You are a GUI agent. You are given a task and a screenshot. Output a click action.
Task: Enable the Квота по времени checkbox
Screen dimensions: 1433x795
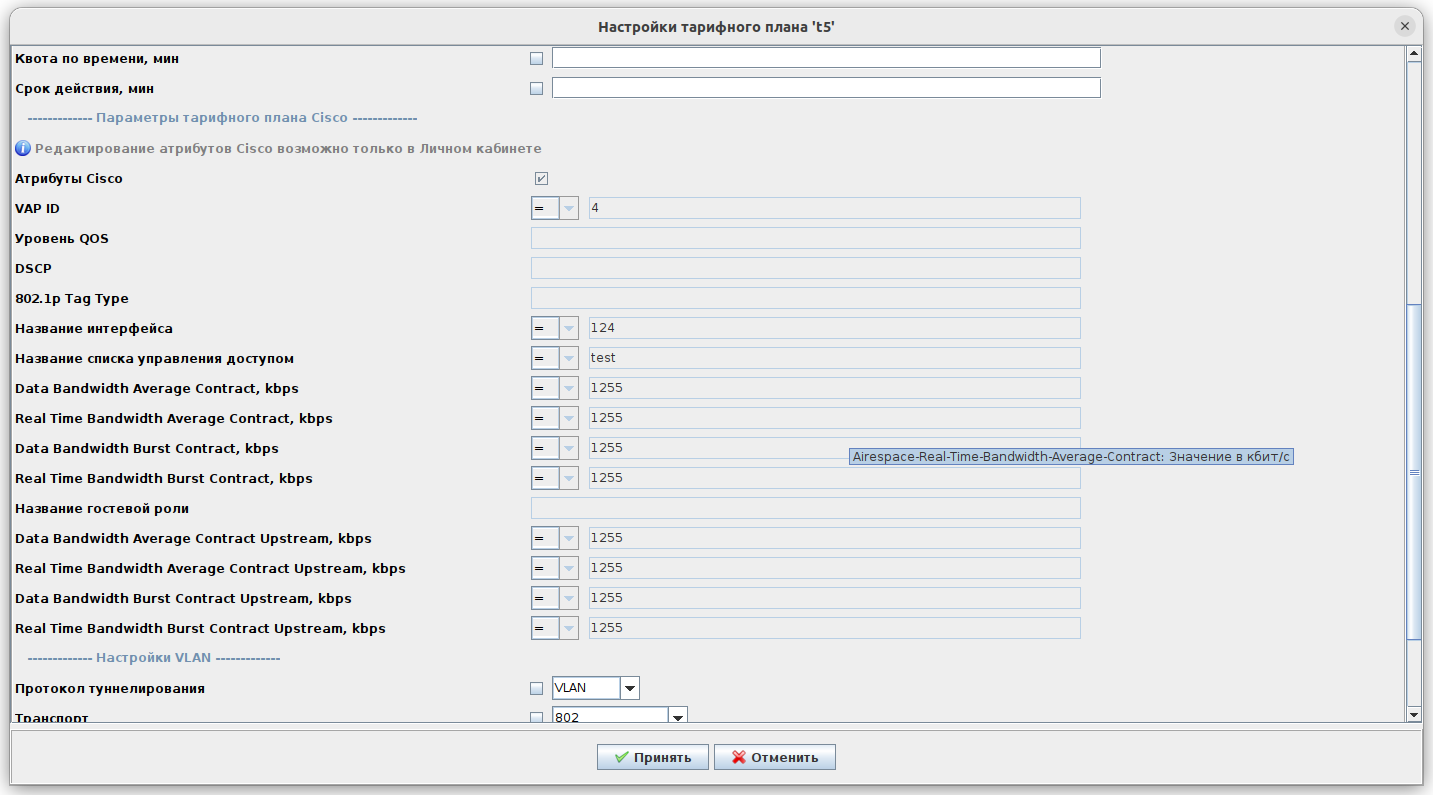pyautogui.click(x=536, y=59)
